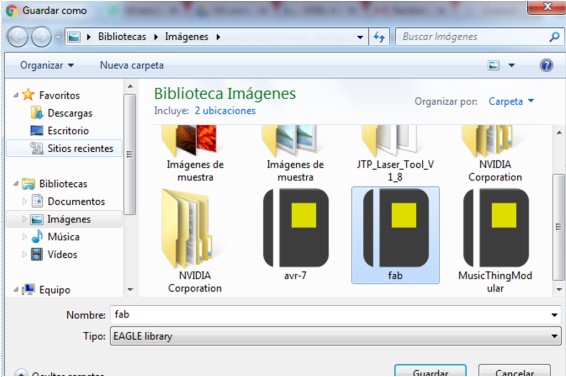Click the file list scrollbar thumb
This screenshot has width=566, height=377.
(559, 227)
